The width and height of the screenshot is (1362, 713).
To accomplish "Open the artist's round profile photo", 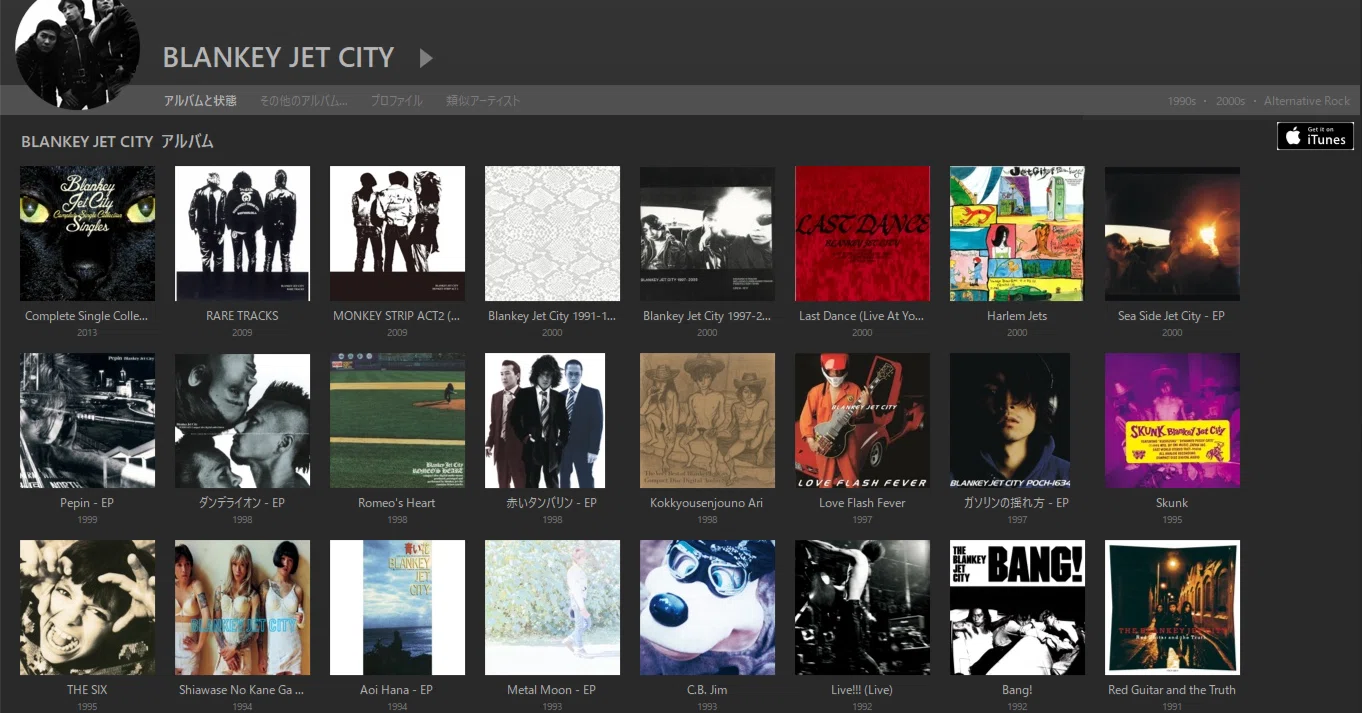I will point(77,48).
